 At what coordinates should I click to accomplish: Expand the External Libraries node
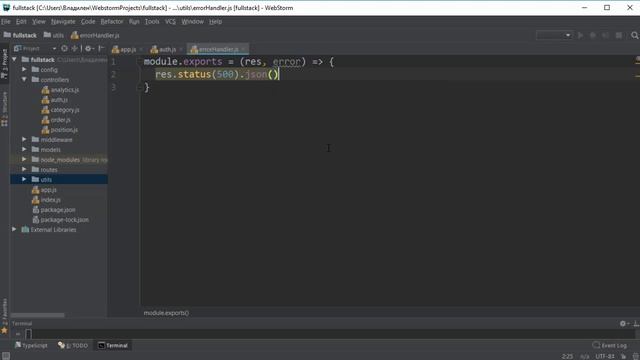pyautogui.click(x=15, y=229)
